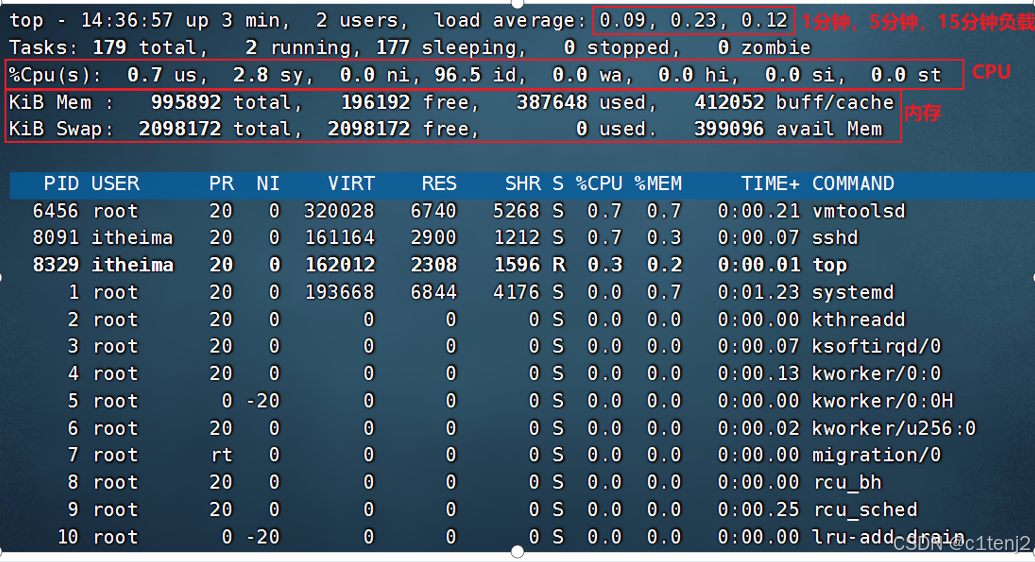1035x562 pixels.
Task: Click the VIRT column header
Action: tap(351, 184)
